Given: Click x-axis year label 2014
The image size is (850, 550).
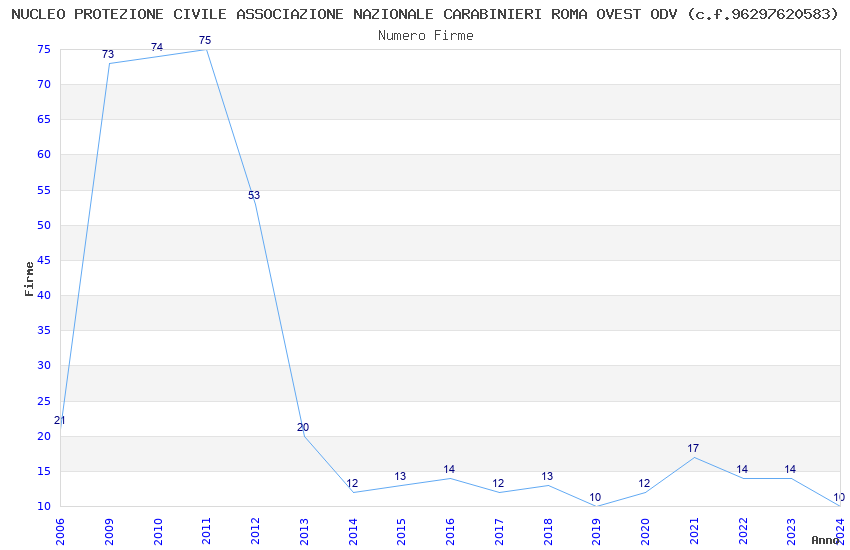Looking at the screenshot, I should [353, 531].
